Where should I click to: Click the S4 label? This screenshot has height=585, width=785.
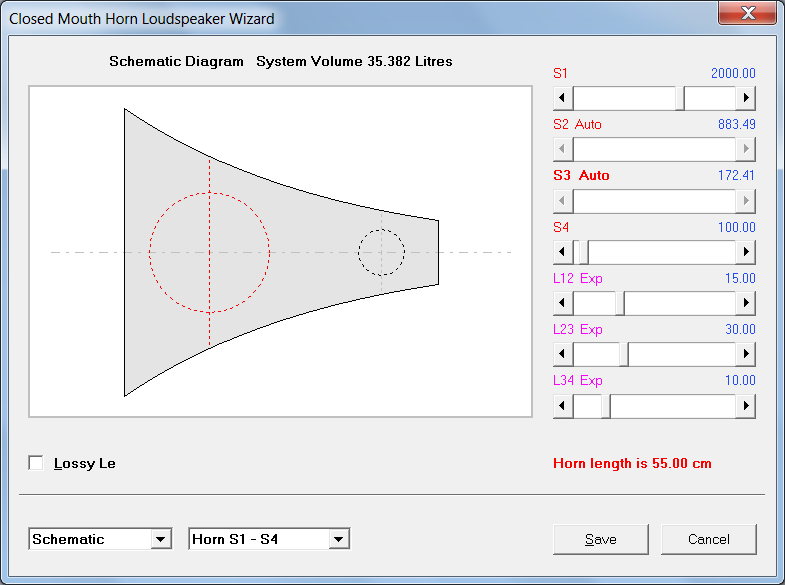[561, 227]
